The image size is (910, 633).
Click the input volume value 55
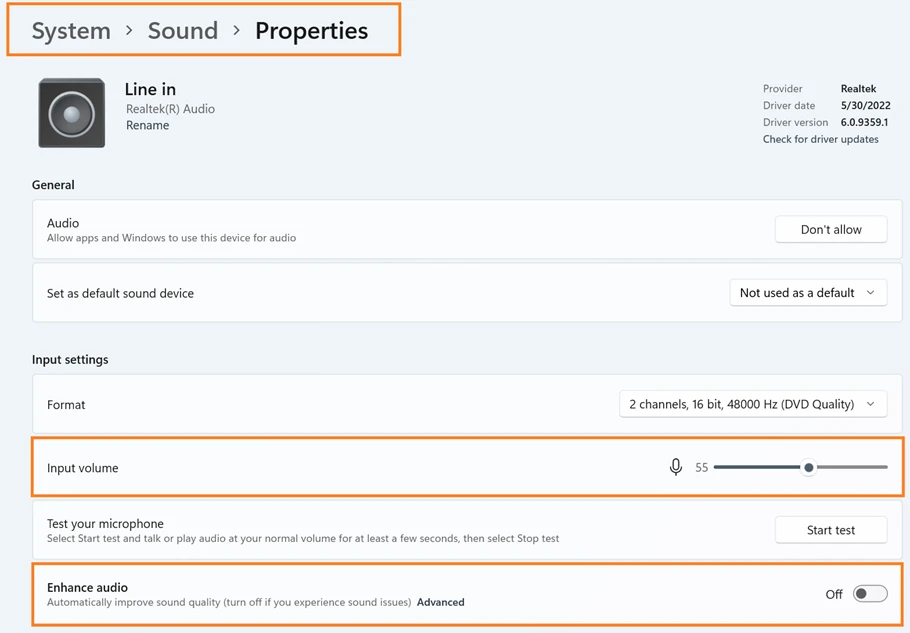701,468
